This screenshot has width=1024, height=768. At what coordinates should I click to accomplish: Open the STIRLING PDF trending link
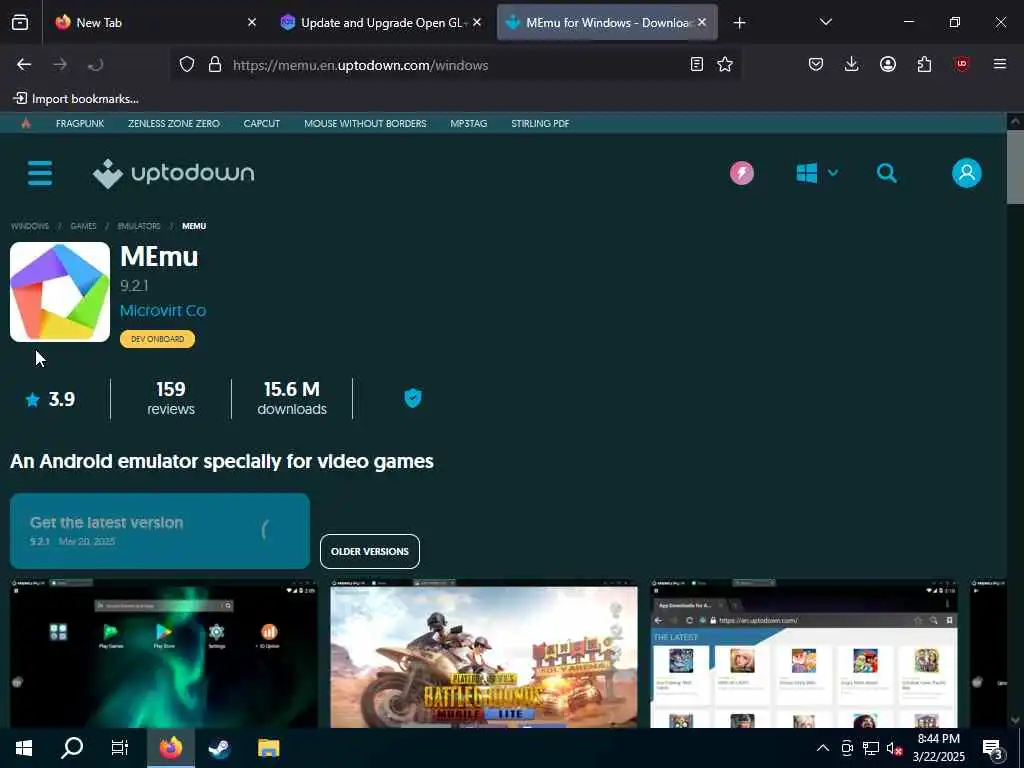tap(540, 123)
